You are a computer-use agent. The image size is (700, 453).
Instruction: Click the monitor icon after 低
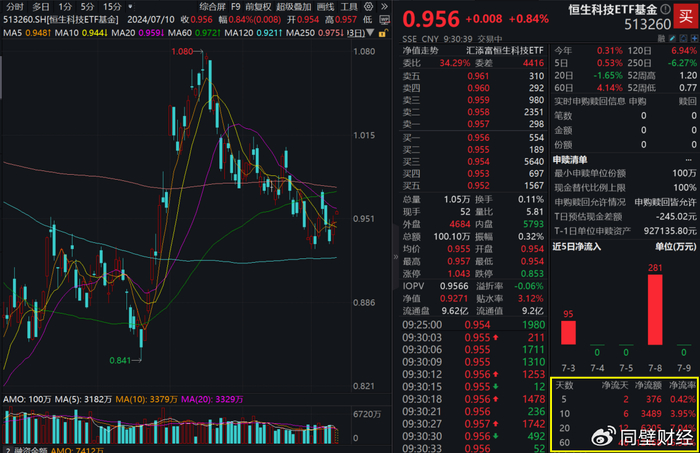384,20
